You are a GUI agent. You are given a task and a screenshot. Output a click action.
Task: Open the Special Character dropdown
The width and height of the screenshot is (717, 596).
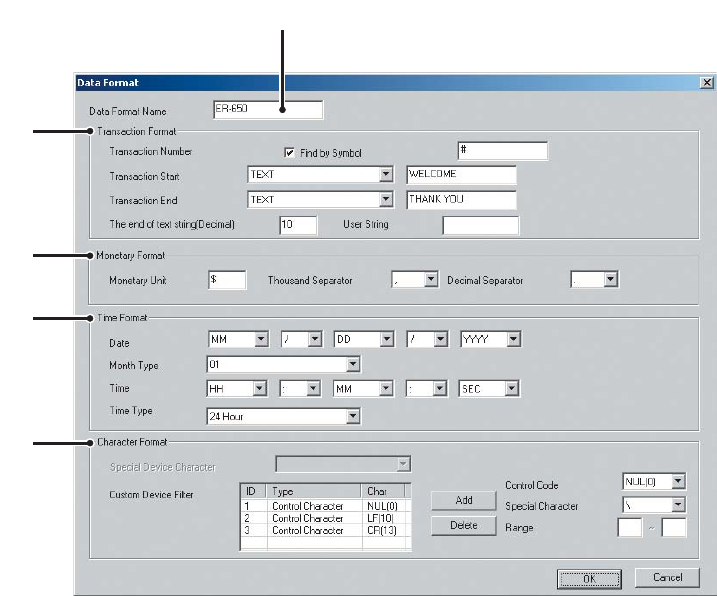click(654, 505)
